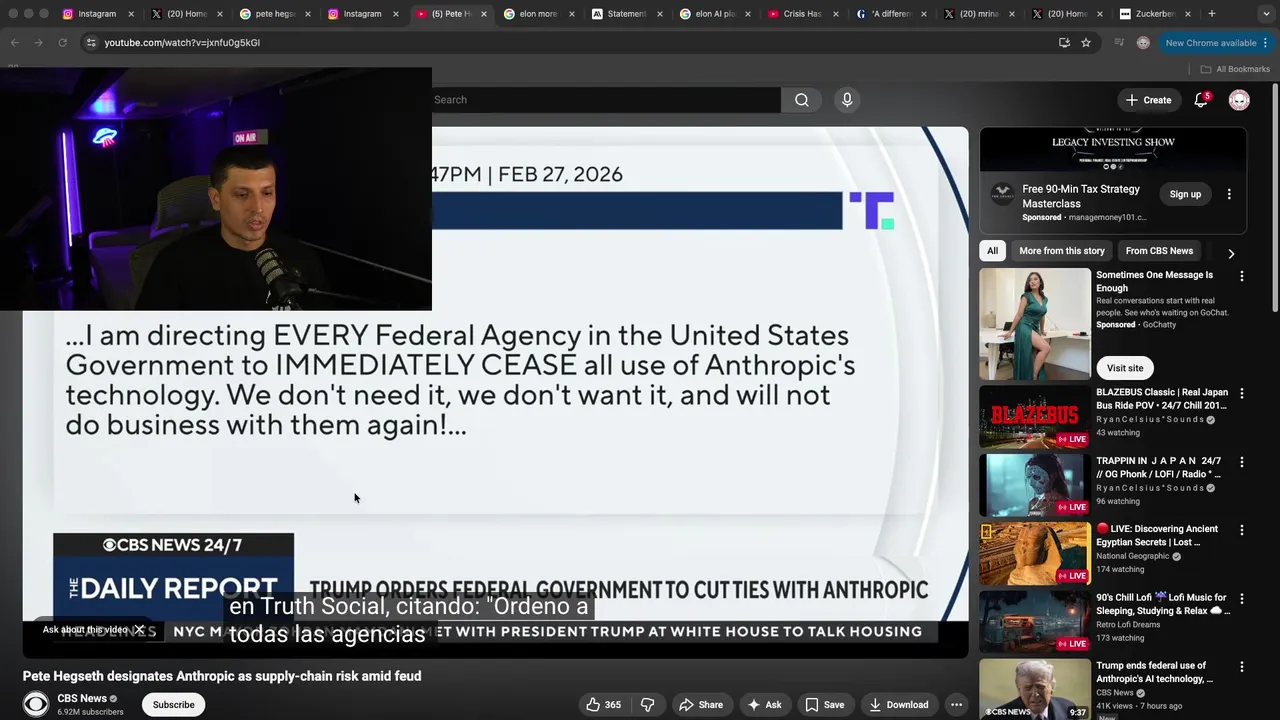Open Ancient Egyptian Secrets thumbnail
Image resolution: width=1280 pixels, height=720 pixels.
pos(1035,553)
